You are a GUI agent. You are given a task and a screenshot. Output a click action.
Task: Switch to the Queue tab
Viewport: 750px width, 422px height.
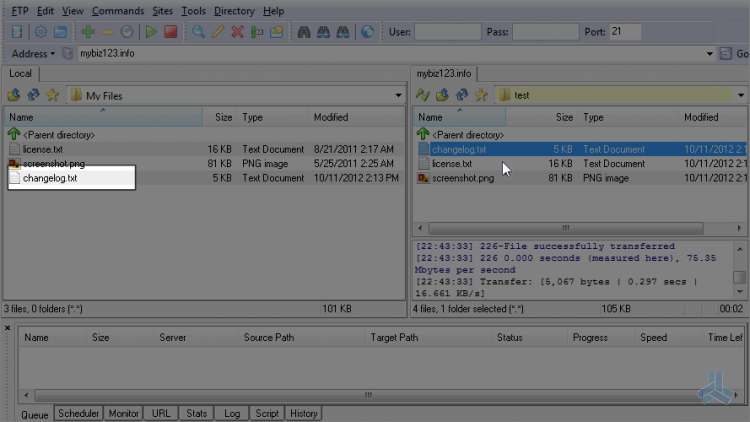click(x=34, y=414)
